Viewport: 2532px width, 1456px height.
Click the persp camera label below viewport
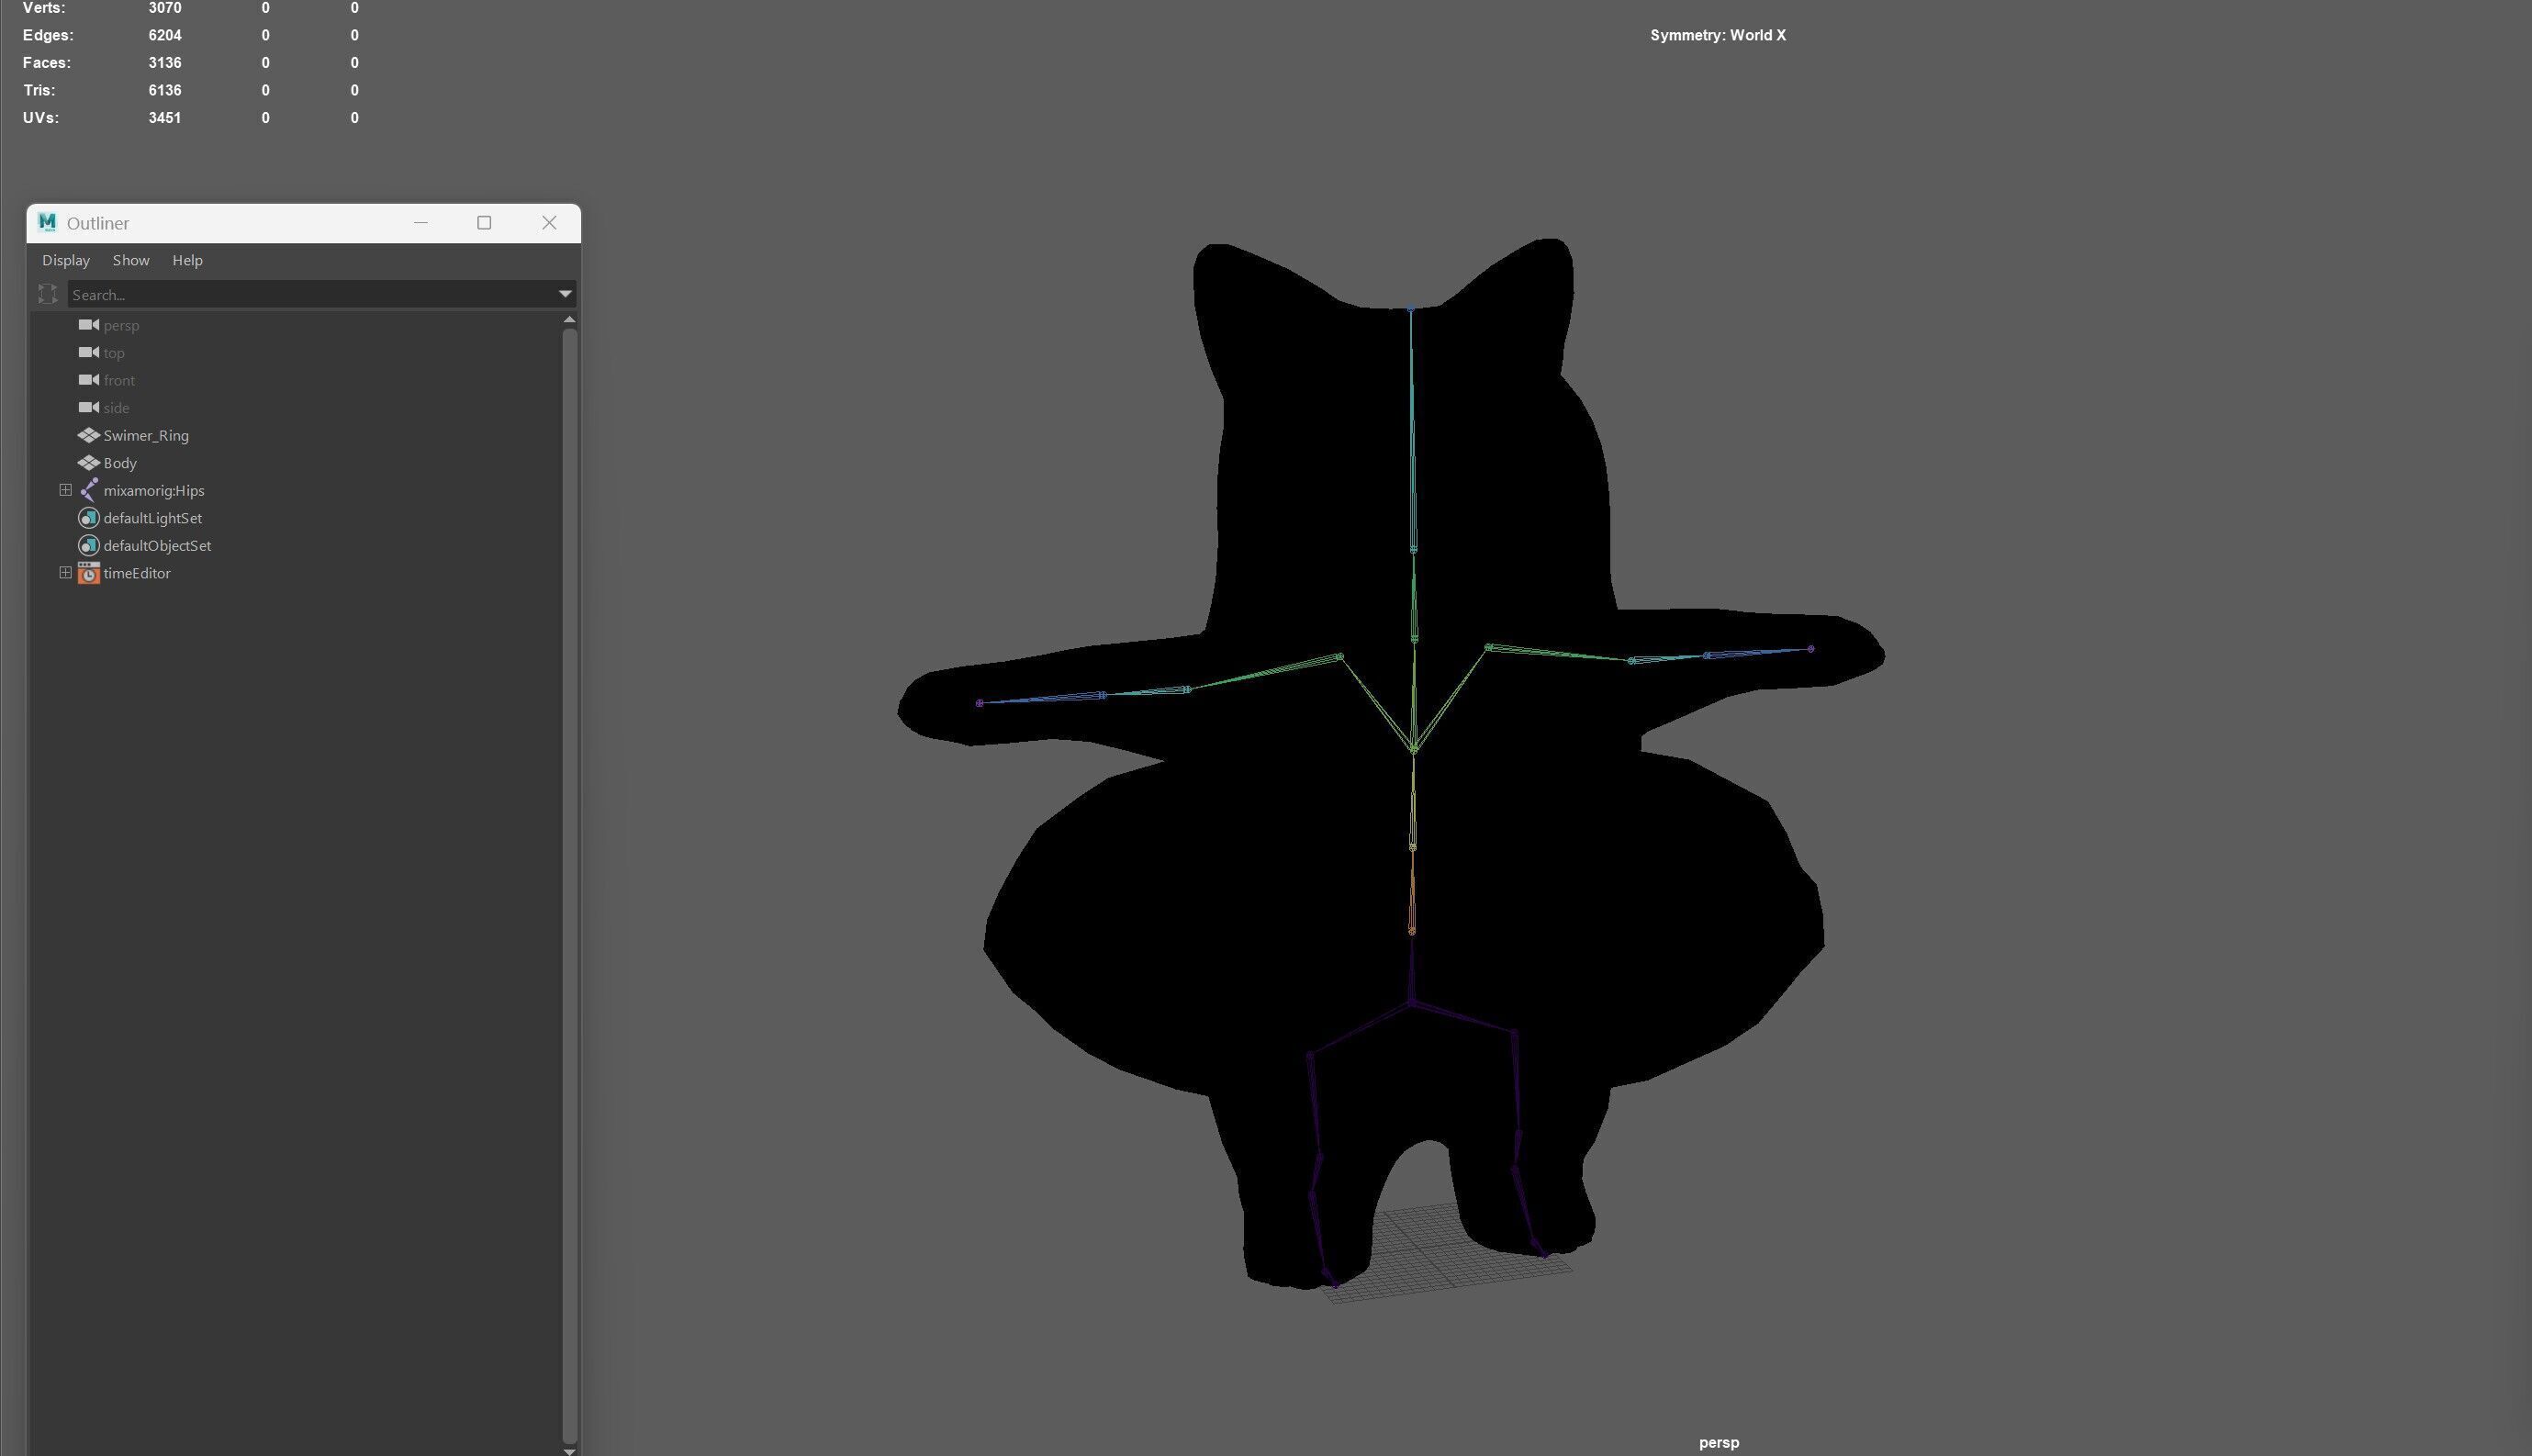pos(1718,1442)
